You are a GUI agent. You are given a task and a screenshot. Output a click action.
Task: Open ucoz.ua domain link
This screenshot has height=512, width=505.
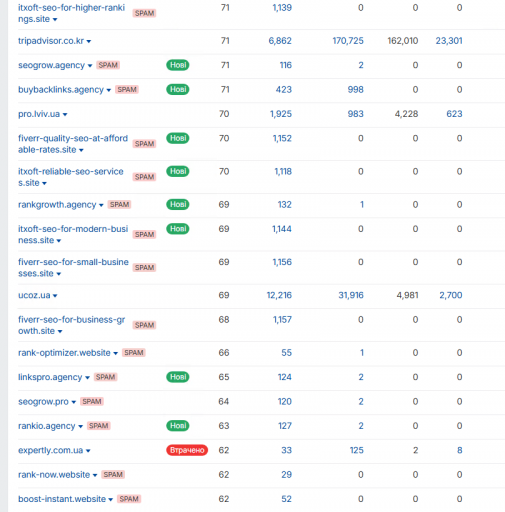pyautogui.click(x=34, y=295)
